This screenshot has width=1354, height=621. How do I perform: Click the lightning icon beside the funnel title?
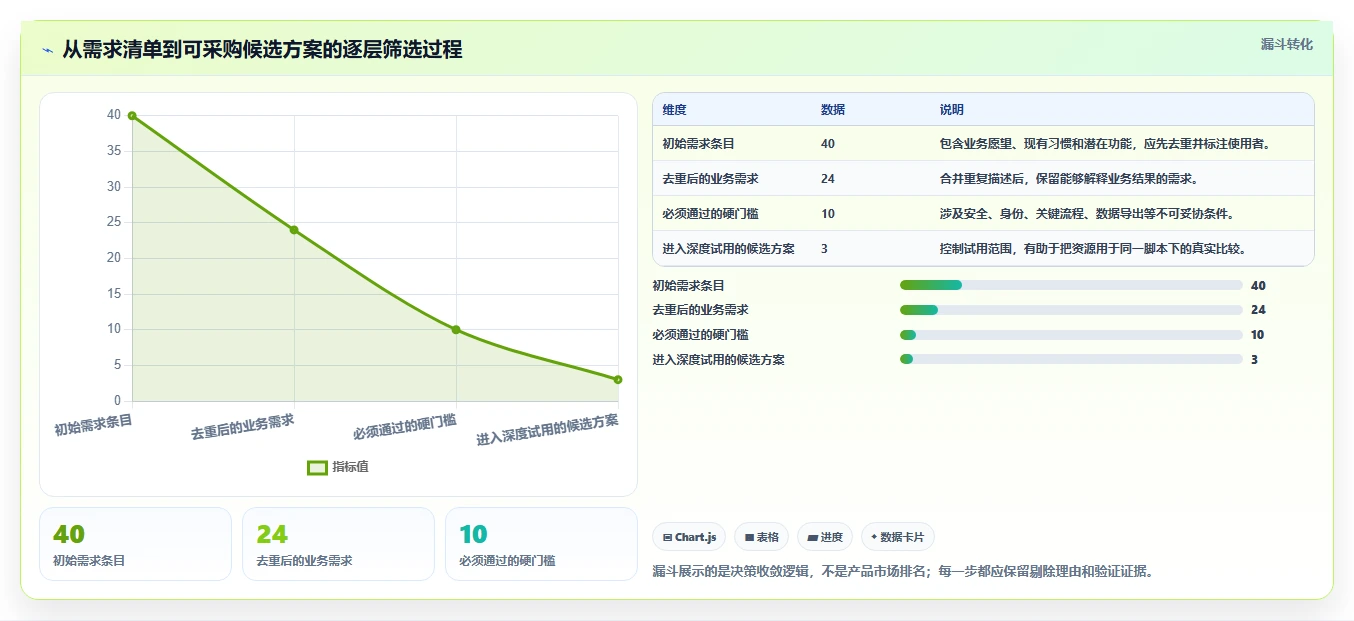48,50
